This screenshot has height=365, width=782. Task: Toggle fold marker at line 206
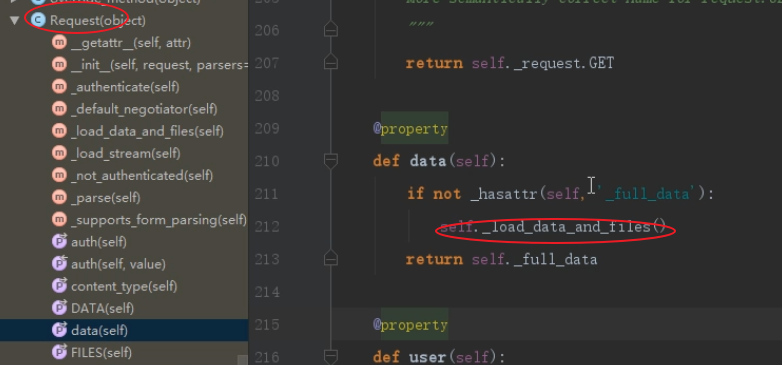pyautogui.click(x=330, y=30)
